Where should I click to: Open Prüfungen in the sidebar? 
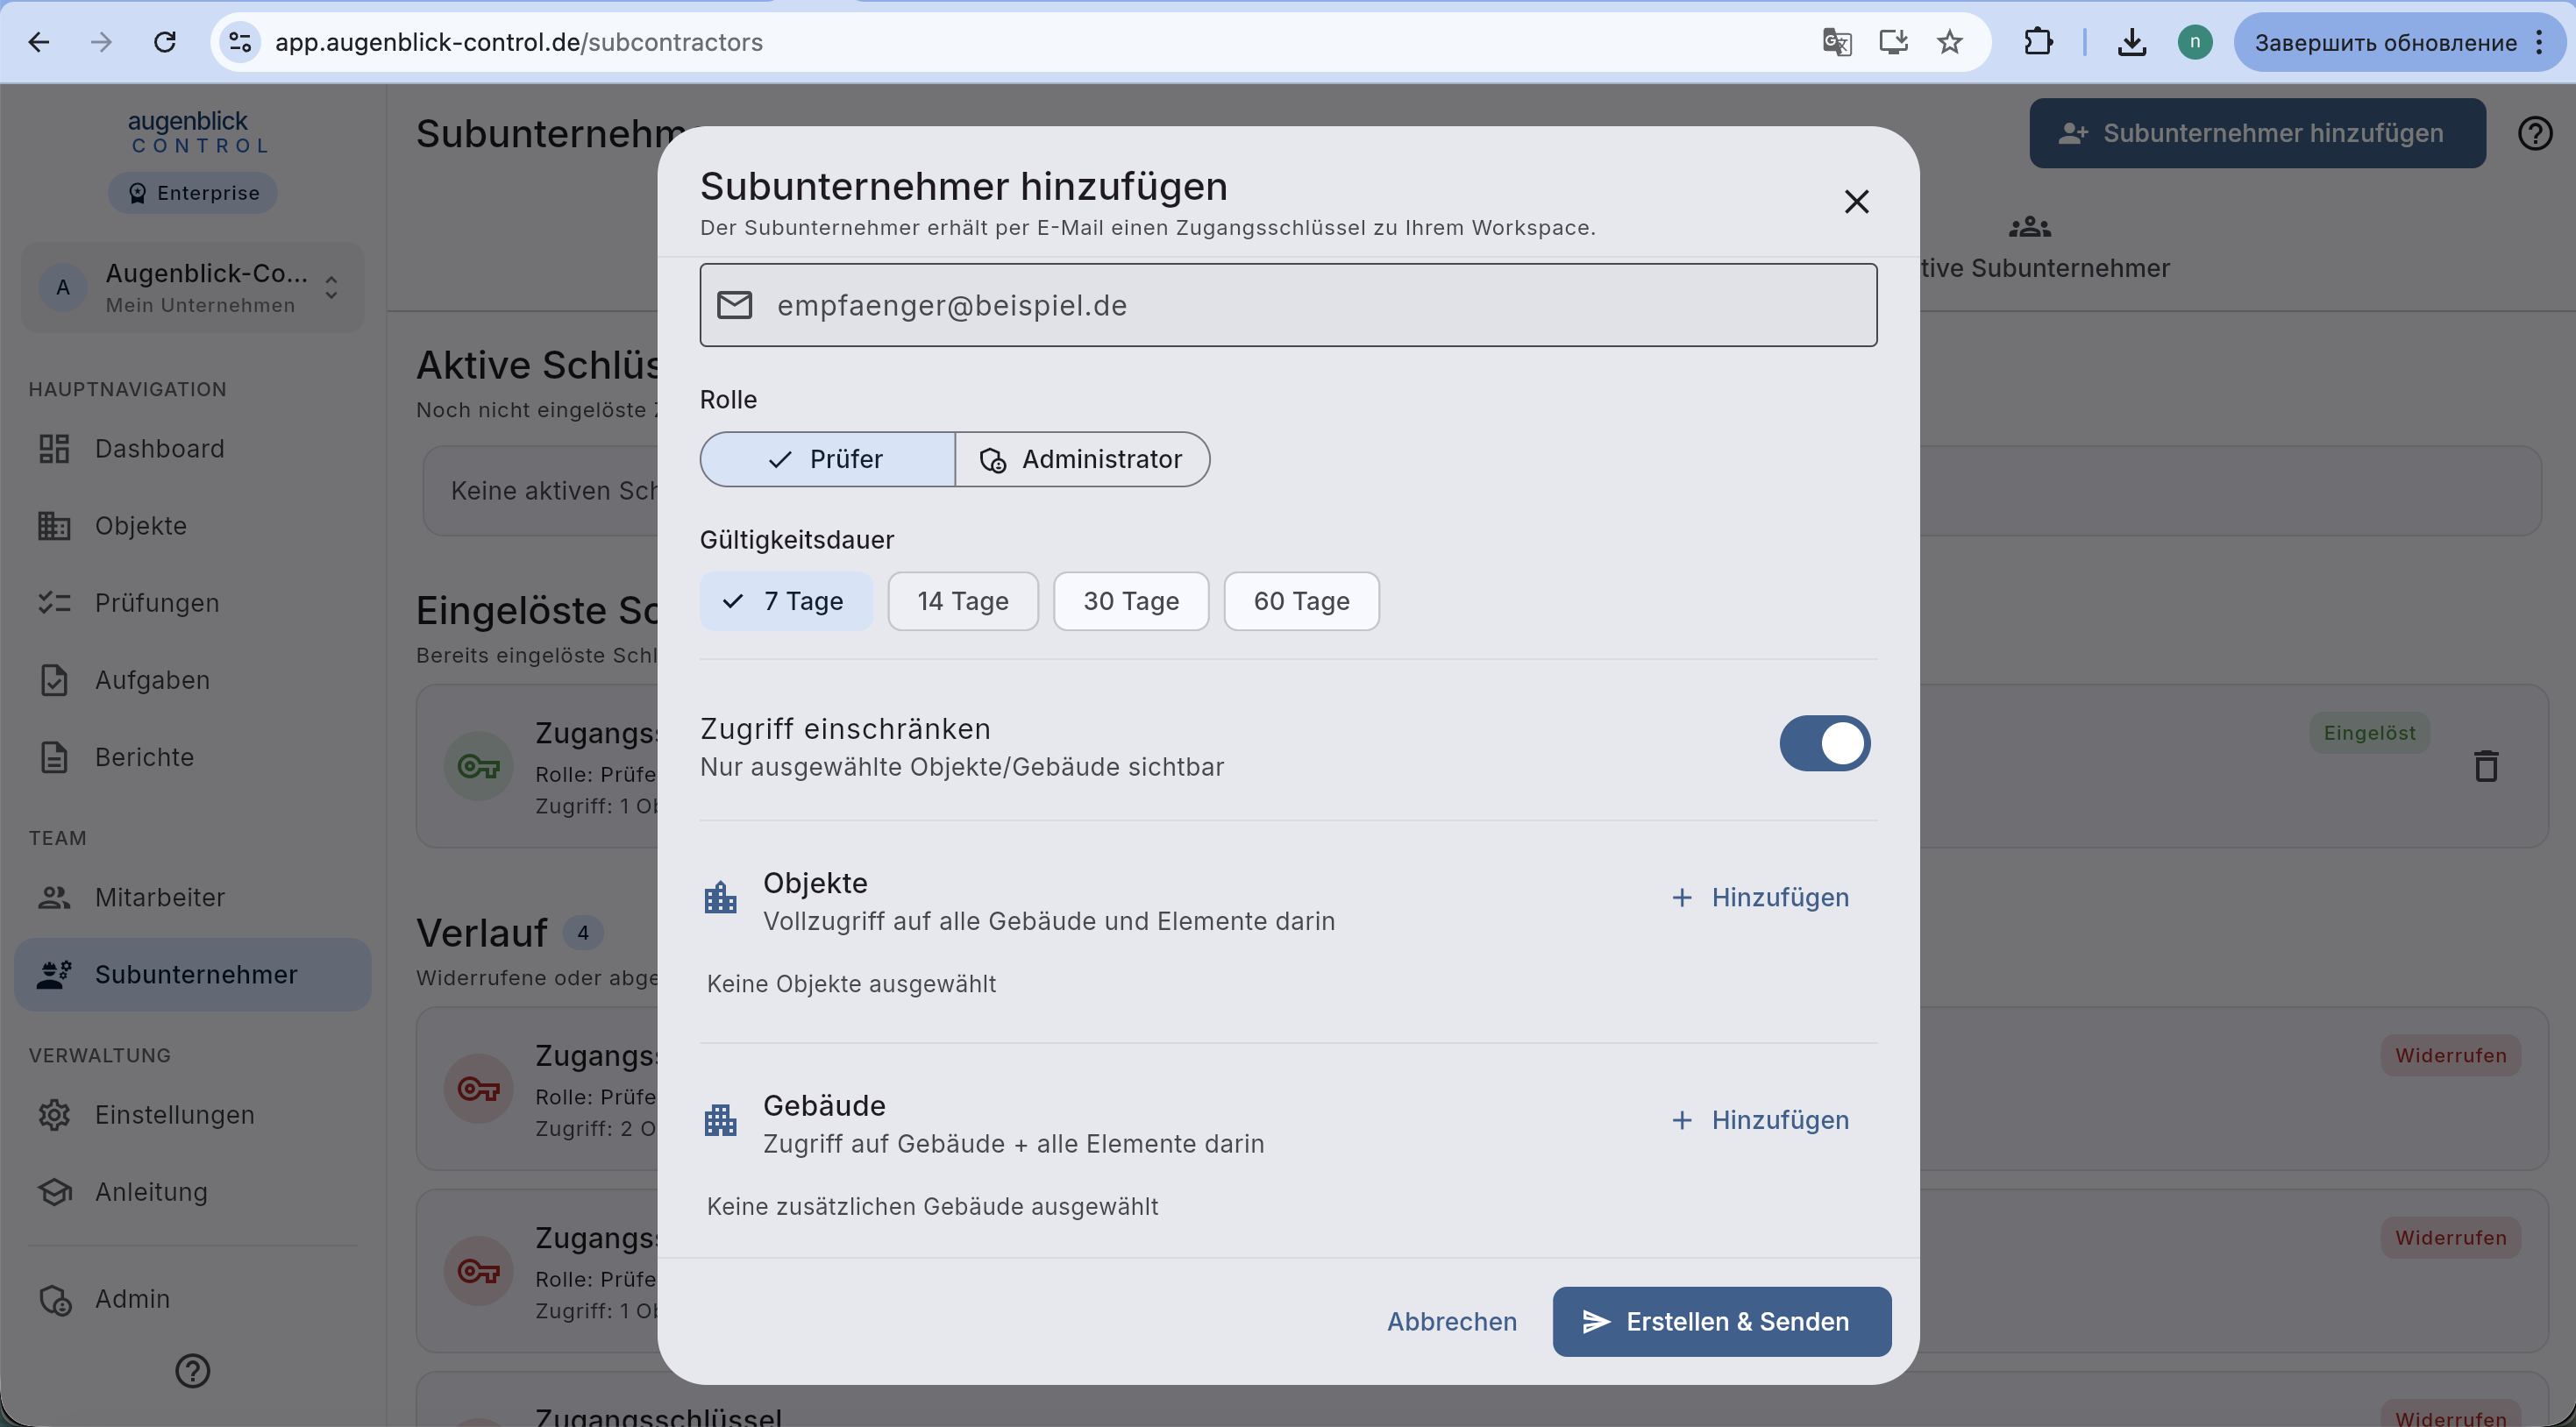pyautogui.click(x=192, y=603)
